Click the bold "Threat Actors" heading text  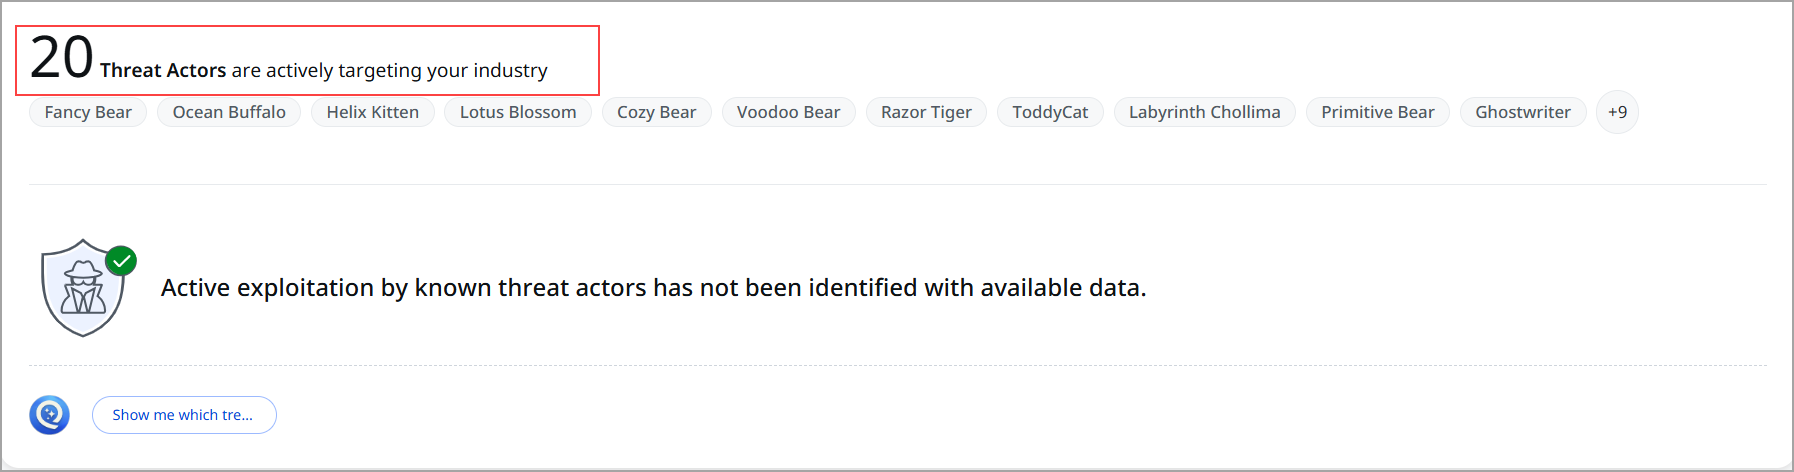tap(163, 71)
